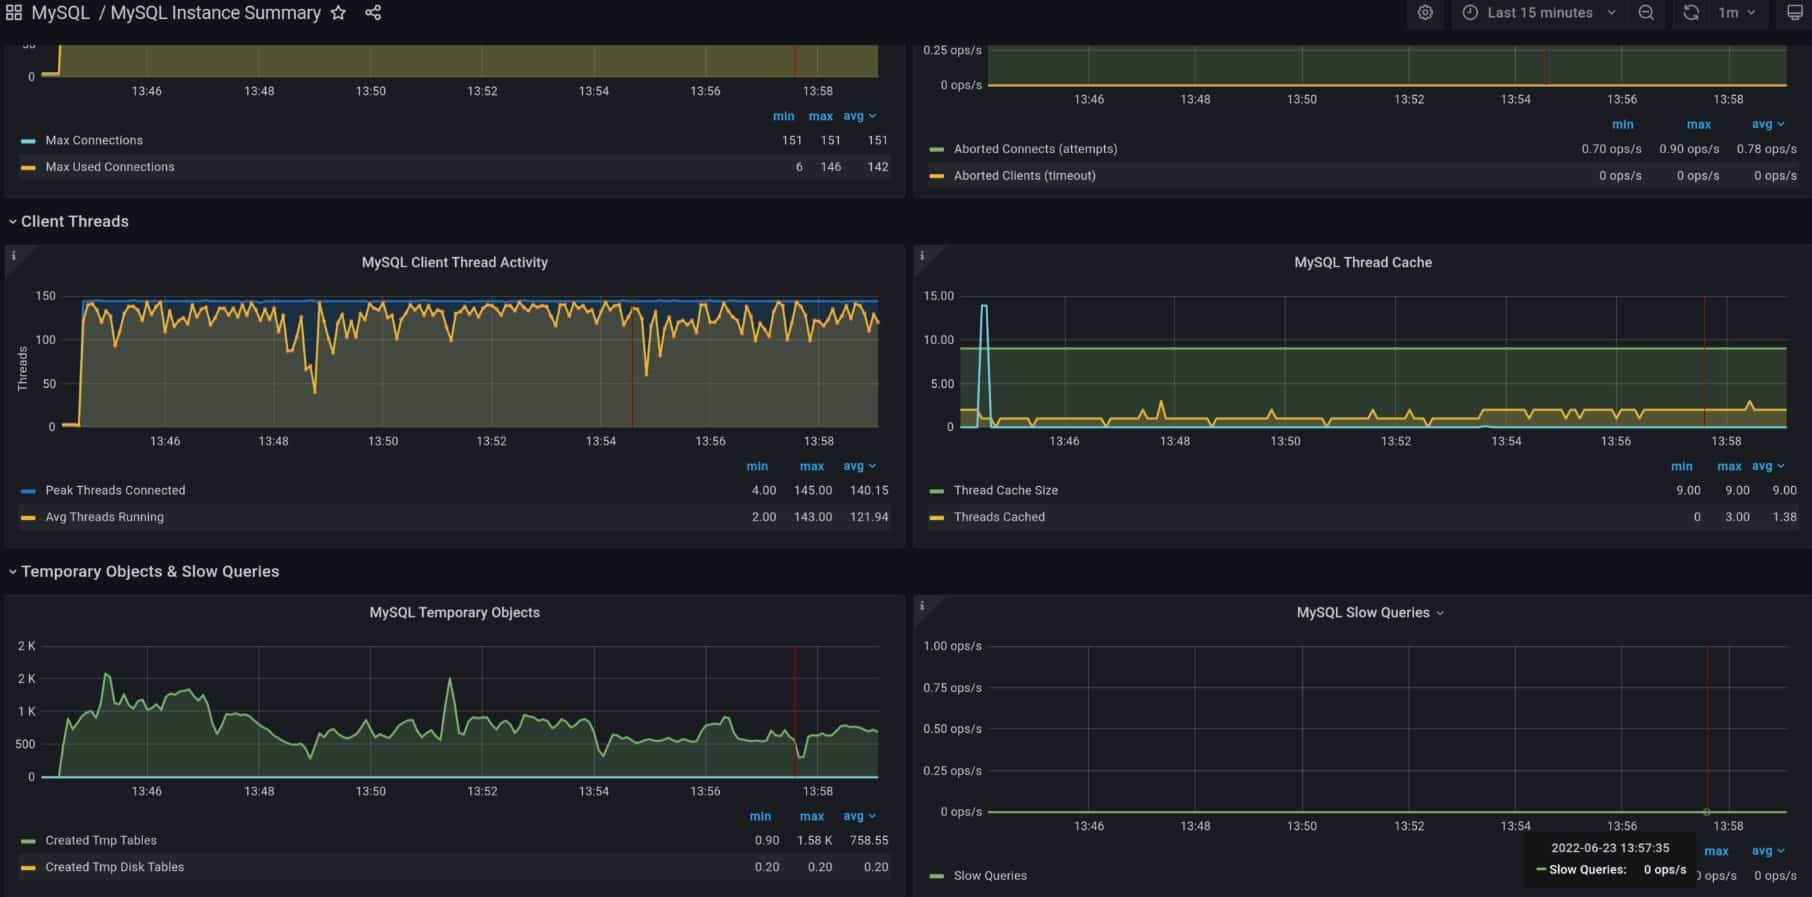Select the 758.55 avg value of Created Tmp Tables
This screenshot has width=1812, height=897.
coord(868,840)
